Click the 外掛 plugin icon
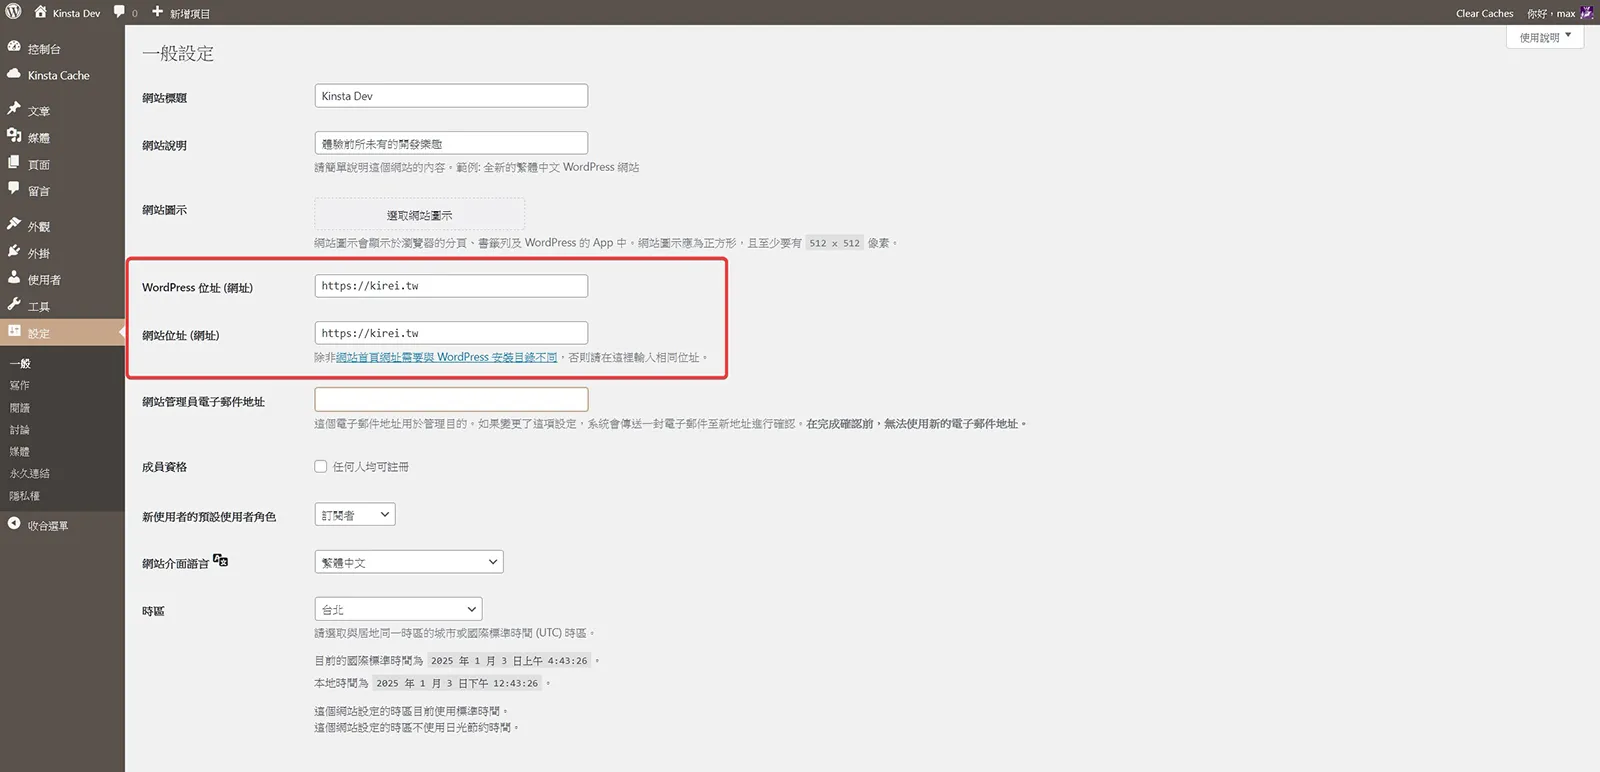The image size is (1600, 772). 14,252
